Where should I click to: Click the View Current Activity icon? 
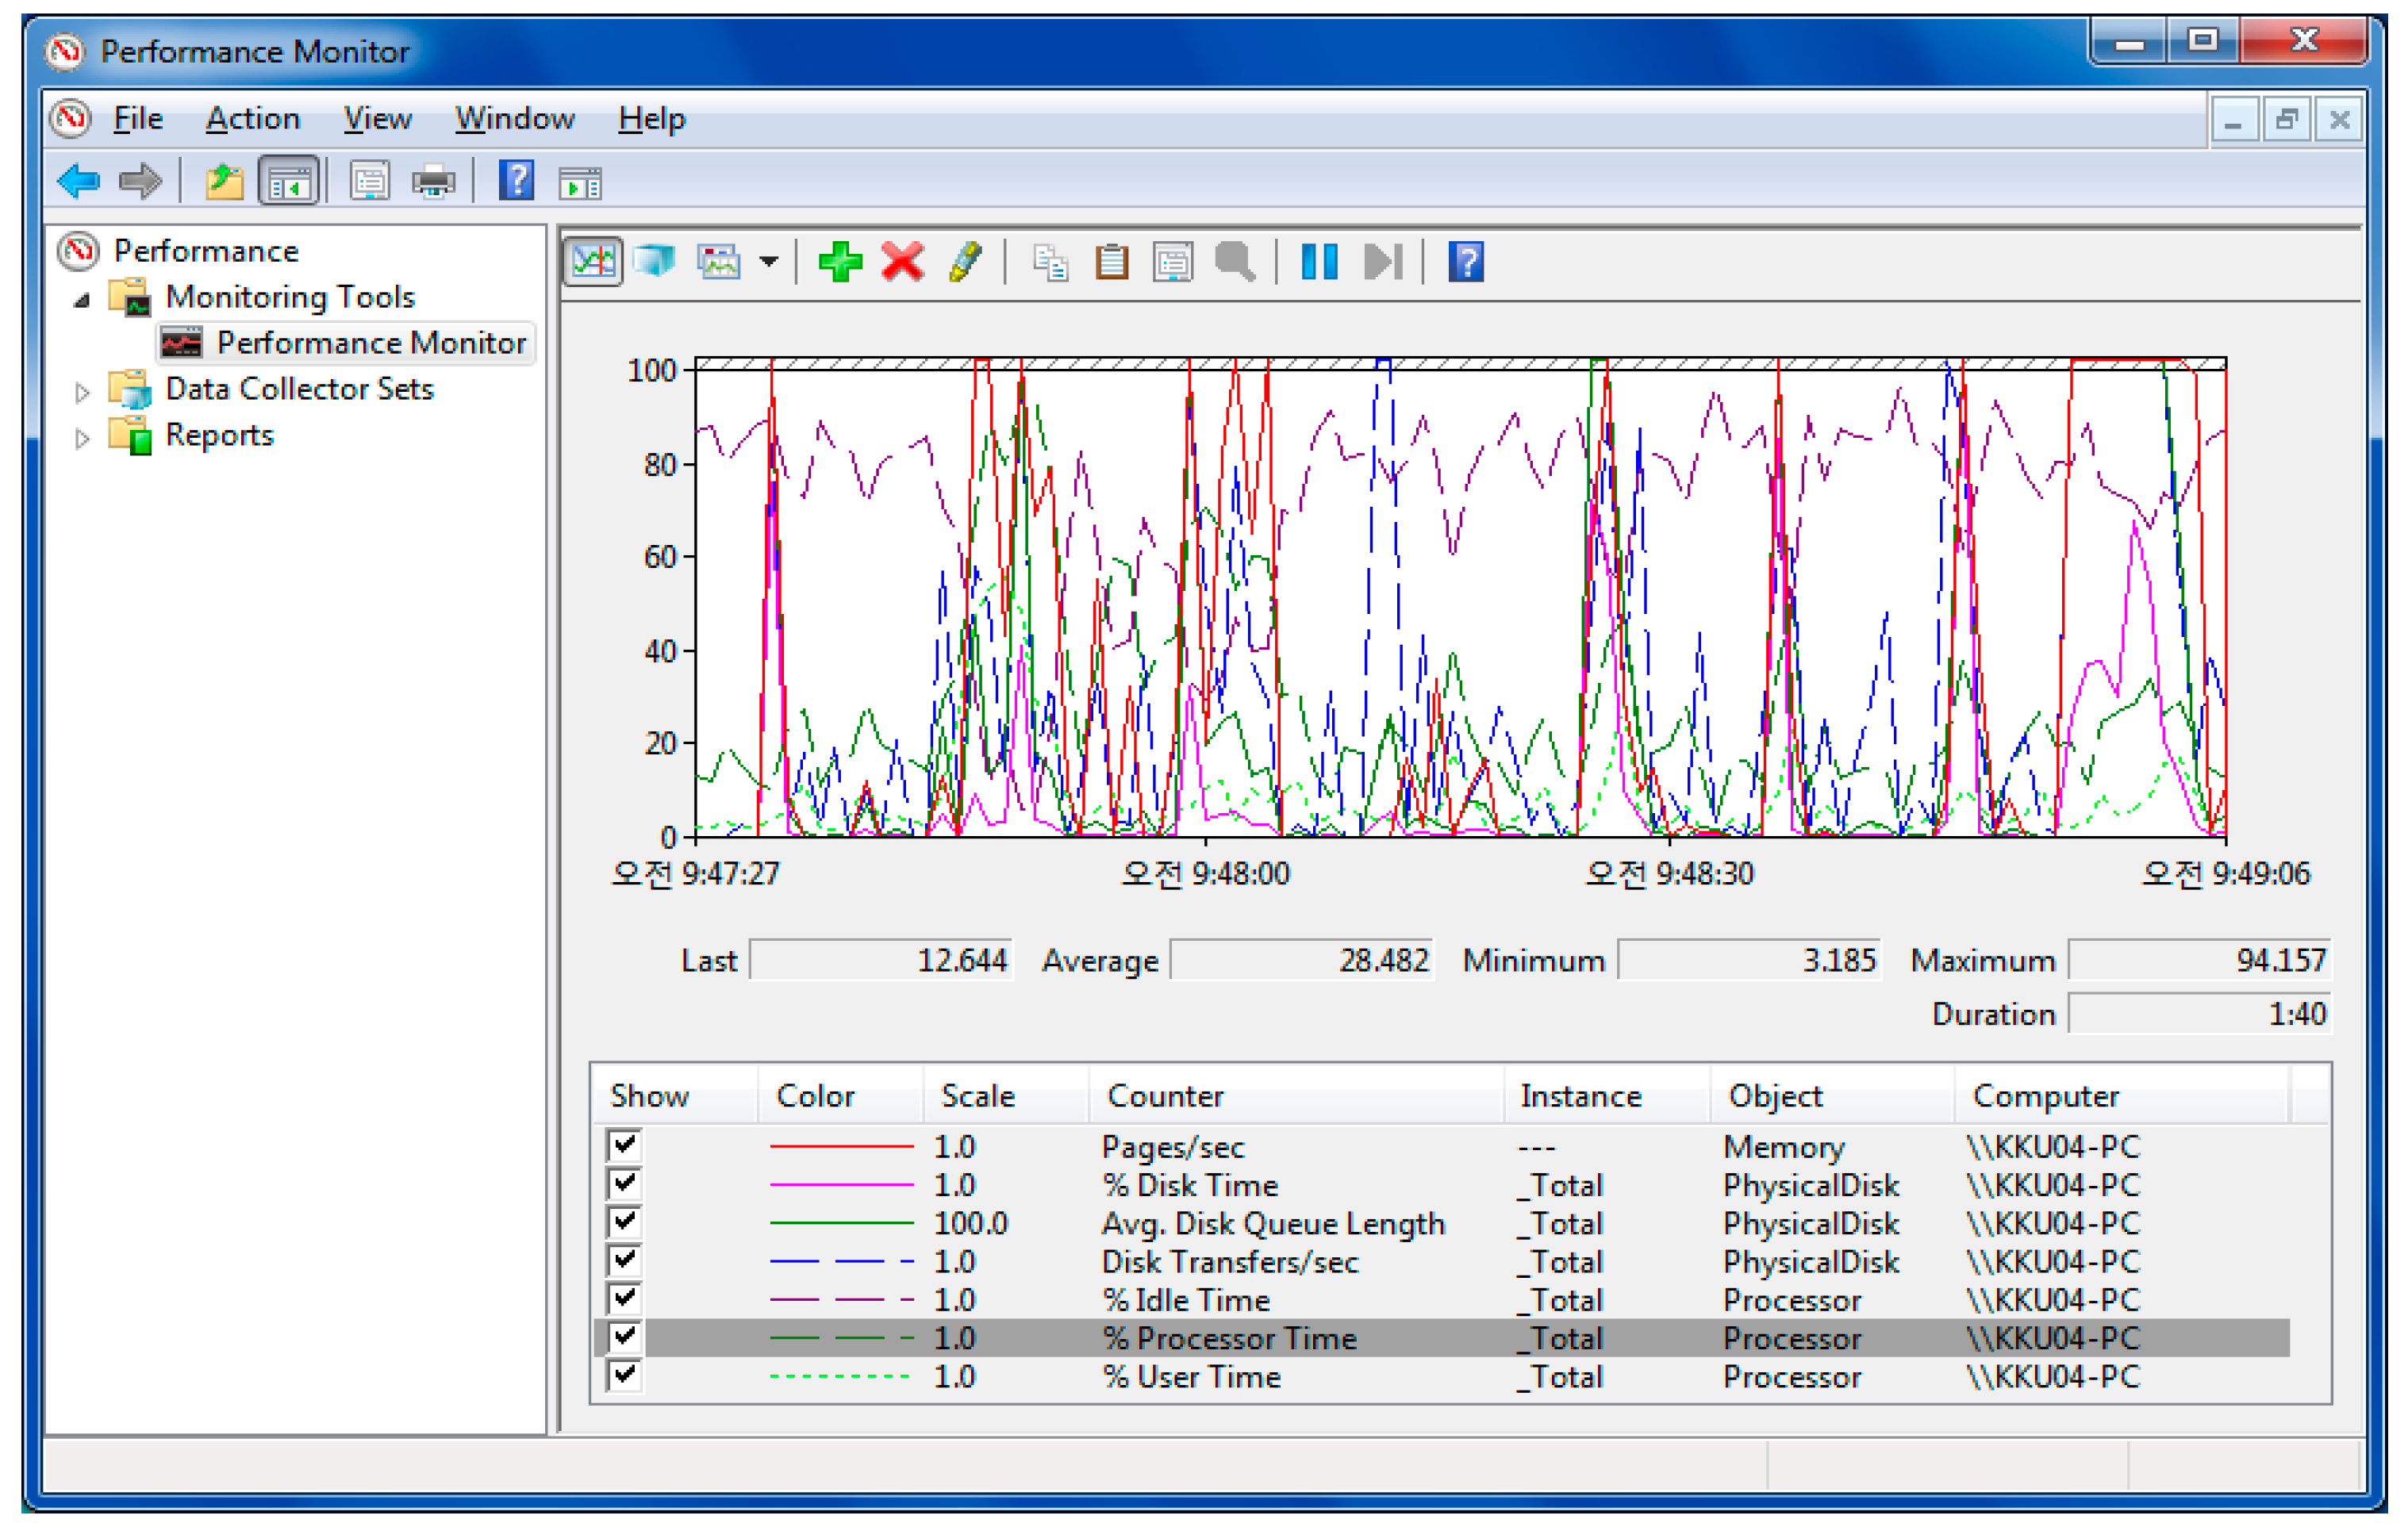[x=593, y=262]
